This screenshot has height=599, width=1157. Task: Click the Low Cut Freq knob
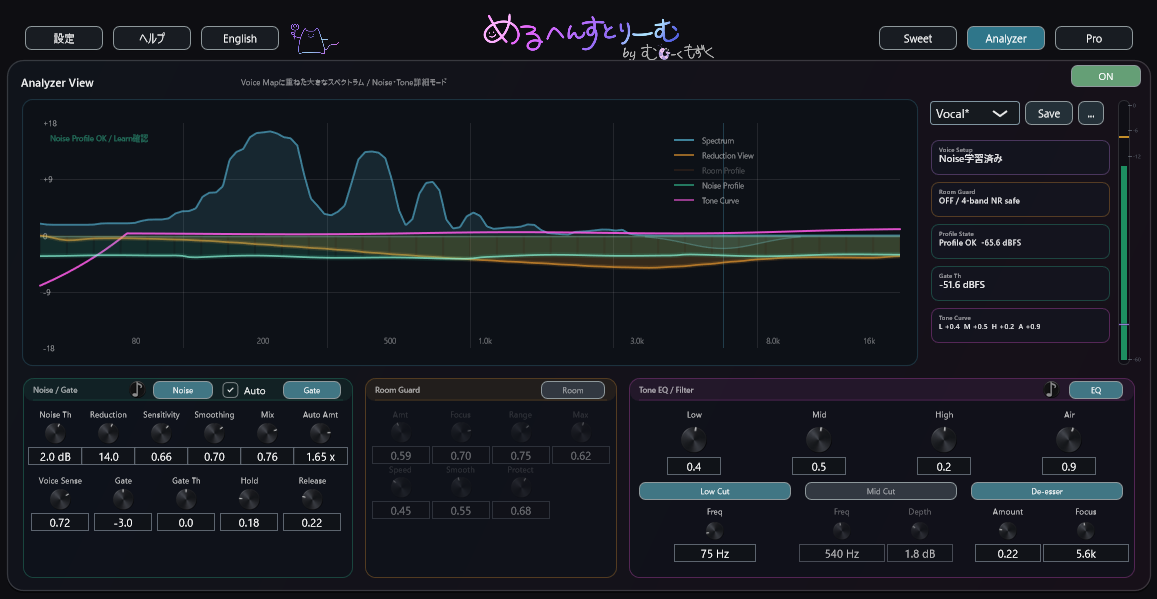tap(714, 530)
